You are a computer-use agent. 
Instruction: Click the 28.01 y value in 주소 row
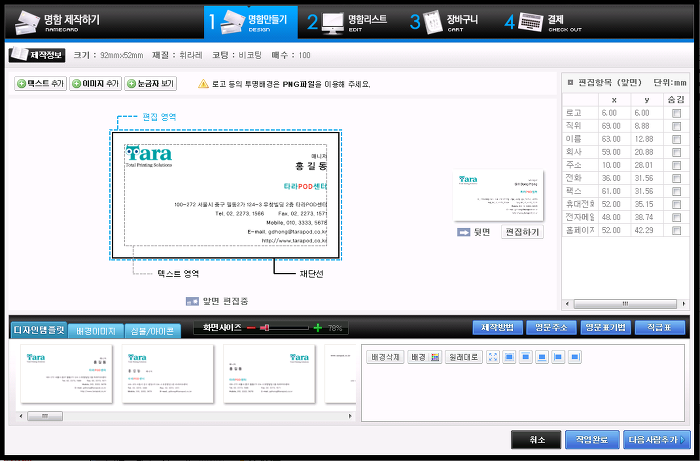644,166
